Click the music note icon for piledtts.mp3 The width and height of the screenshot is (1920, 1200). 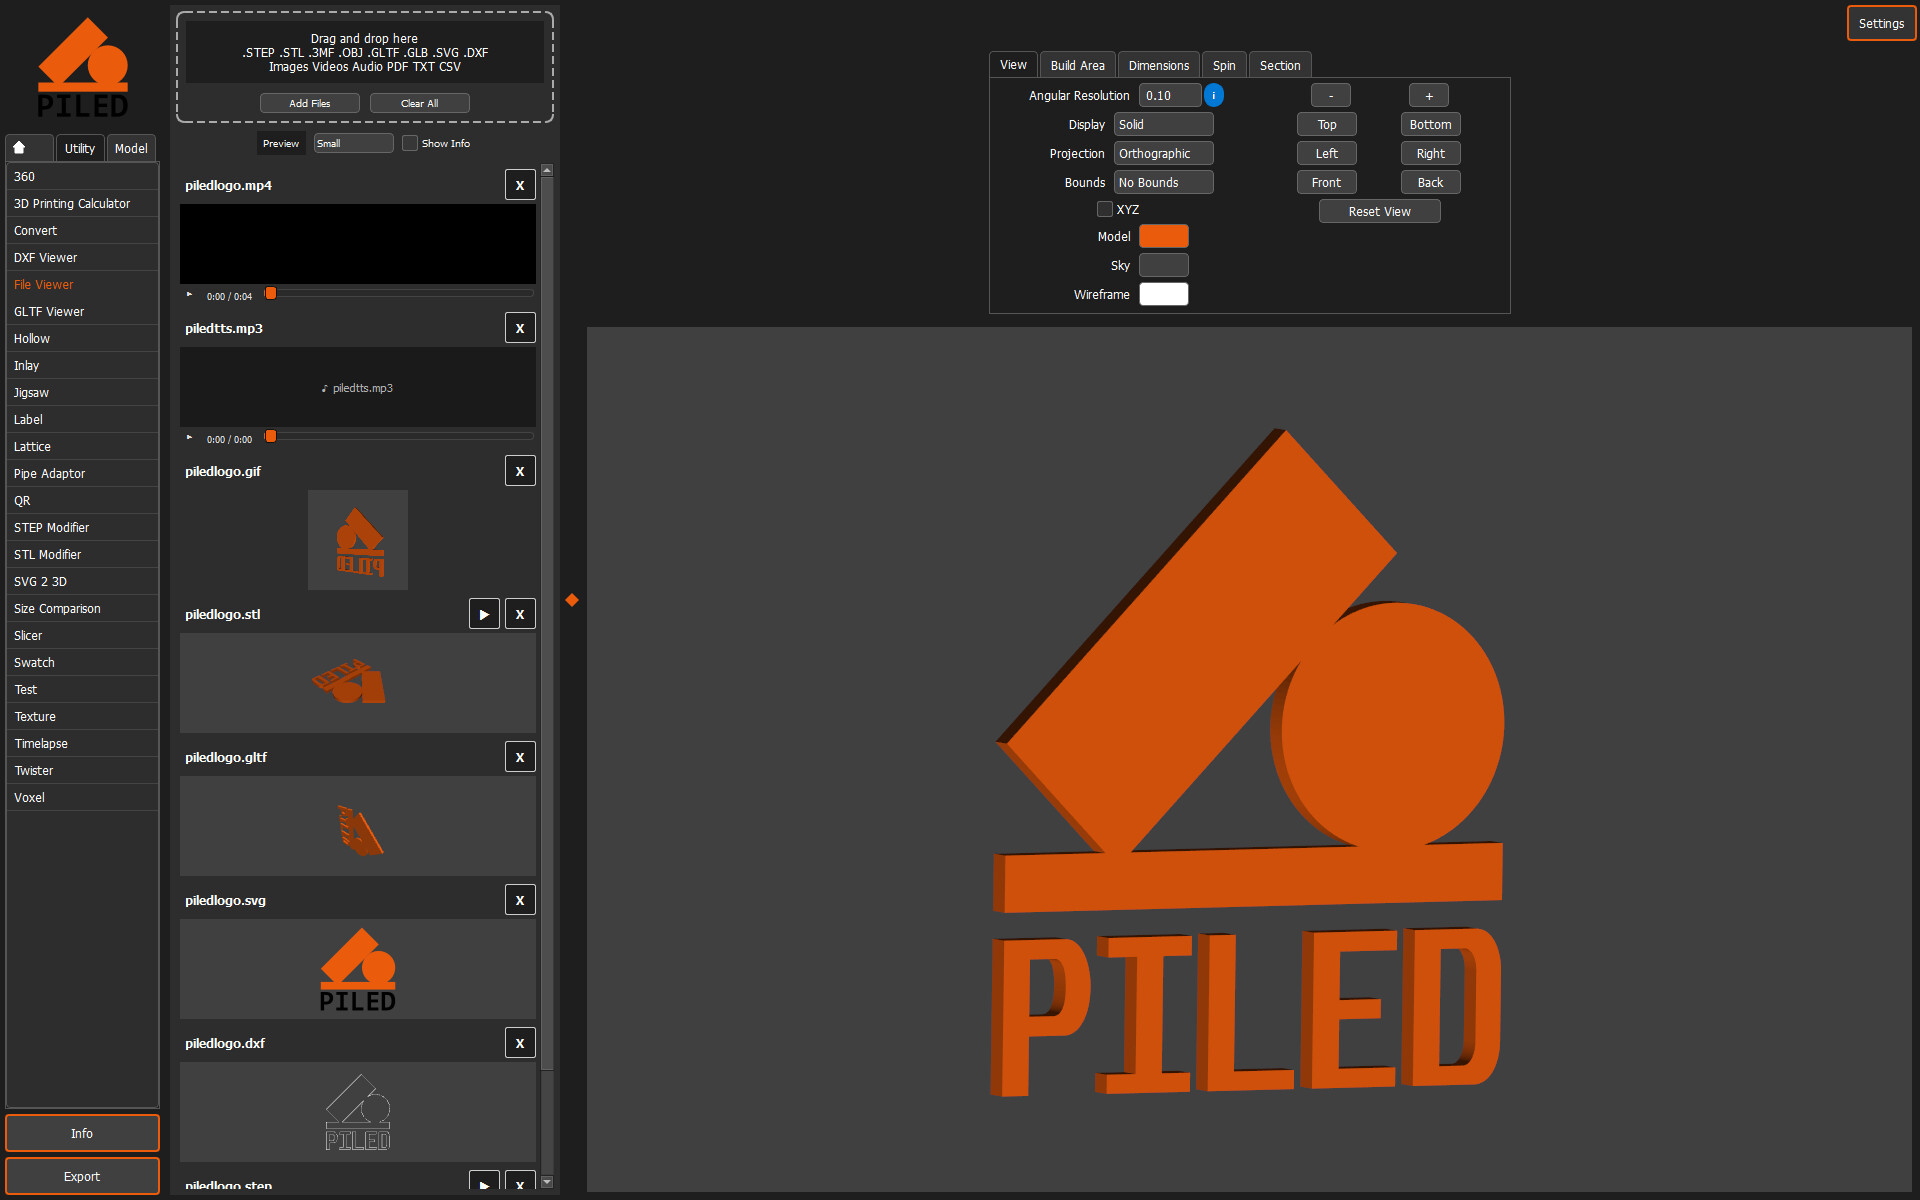pyautogui.click(x=324, y=388)
